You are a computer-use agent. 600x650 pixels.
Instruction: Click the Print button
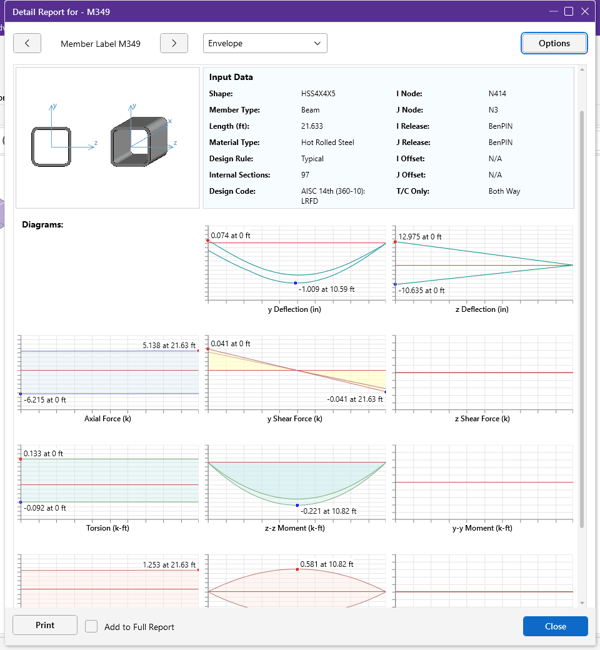pyautogui.click(x=45, y=625)
